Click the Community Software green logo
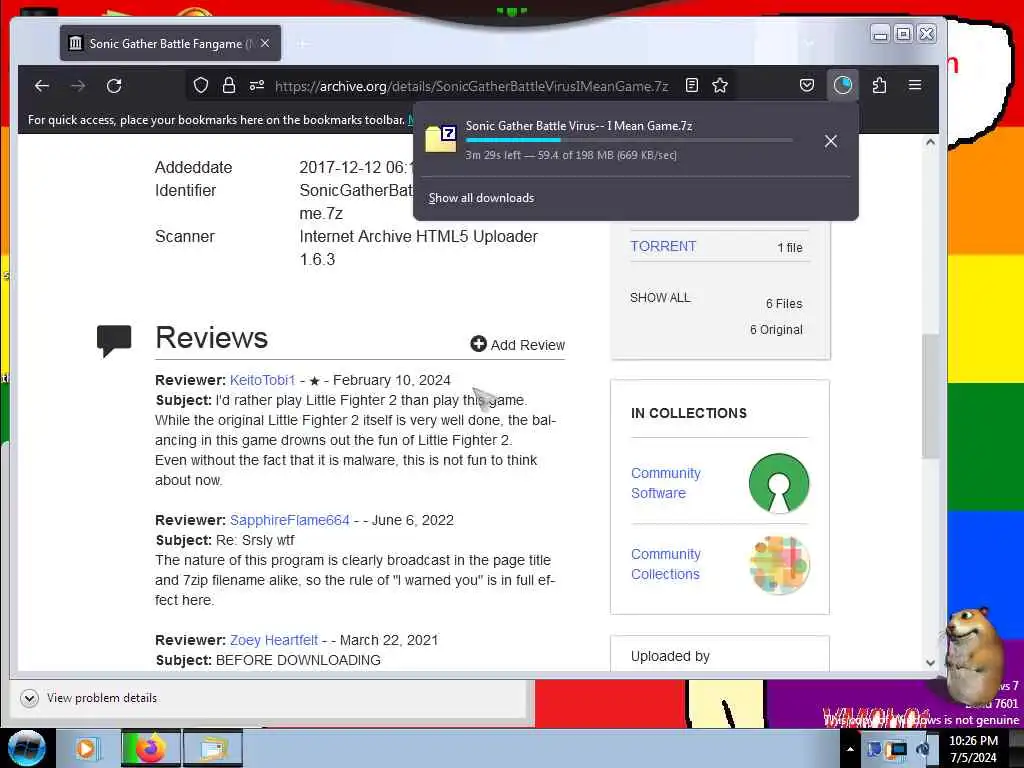 pos(779,483)
